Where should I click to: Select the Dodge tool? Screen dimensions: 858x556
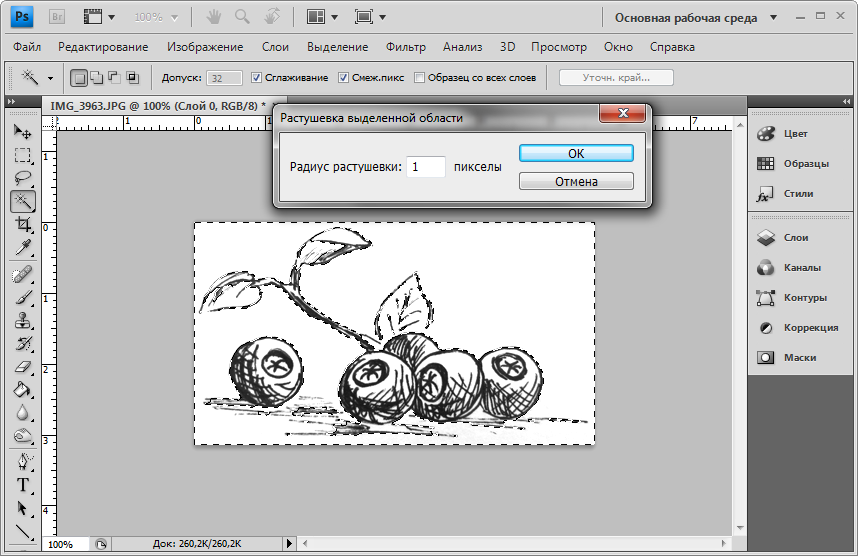[22, 436]
